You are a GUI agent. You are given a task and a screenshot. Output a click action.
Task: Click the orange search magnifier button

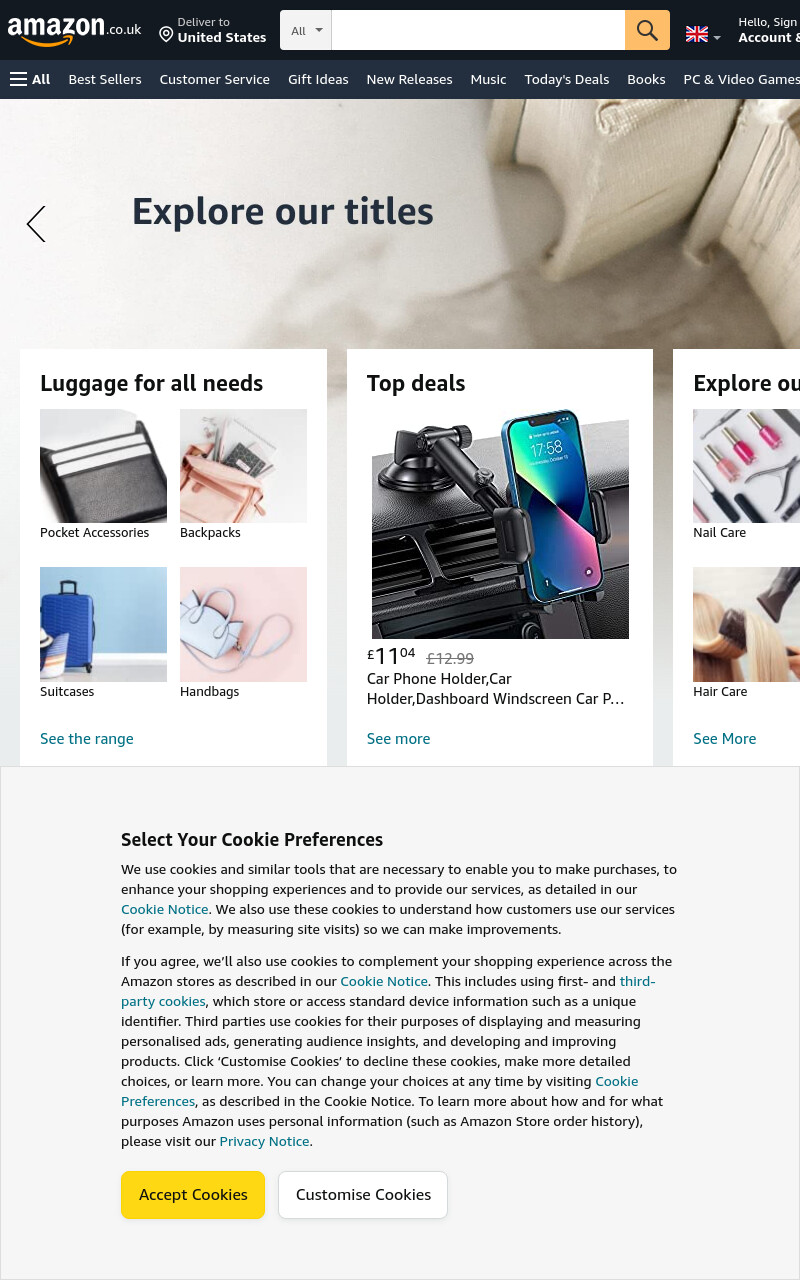click(647, 30)
